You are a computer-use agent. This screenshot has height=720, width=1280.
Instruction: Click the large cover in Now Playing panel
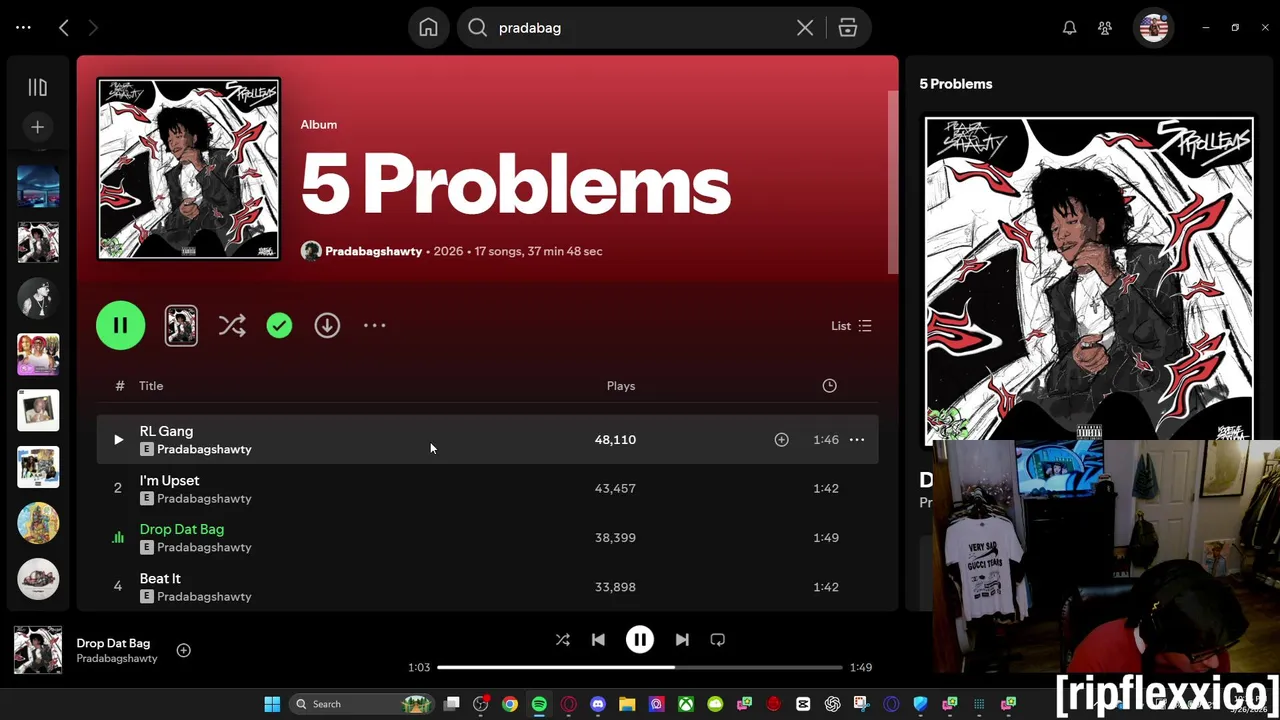1089,278
